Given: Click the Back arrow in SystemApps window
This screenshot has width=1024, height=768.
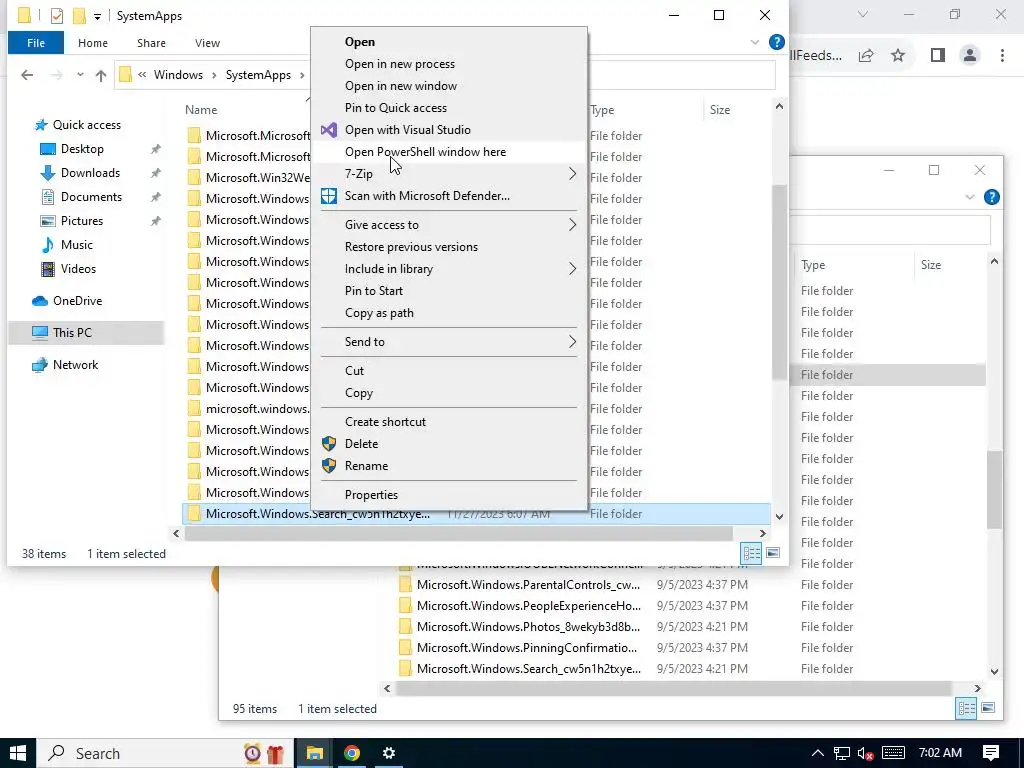Looking at the screenshot, I should (27, 75).
